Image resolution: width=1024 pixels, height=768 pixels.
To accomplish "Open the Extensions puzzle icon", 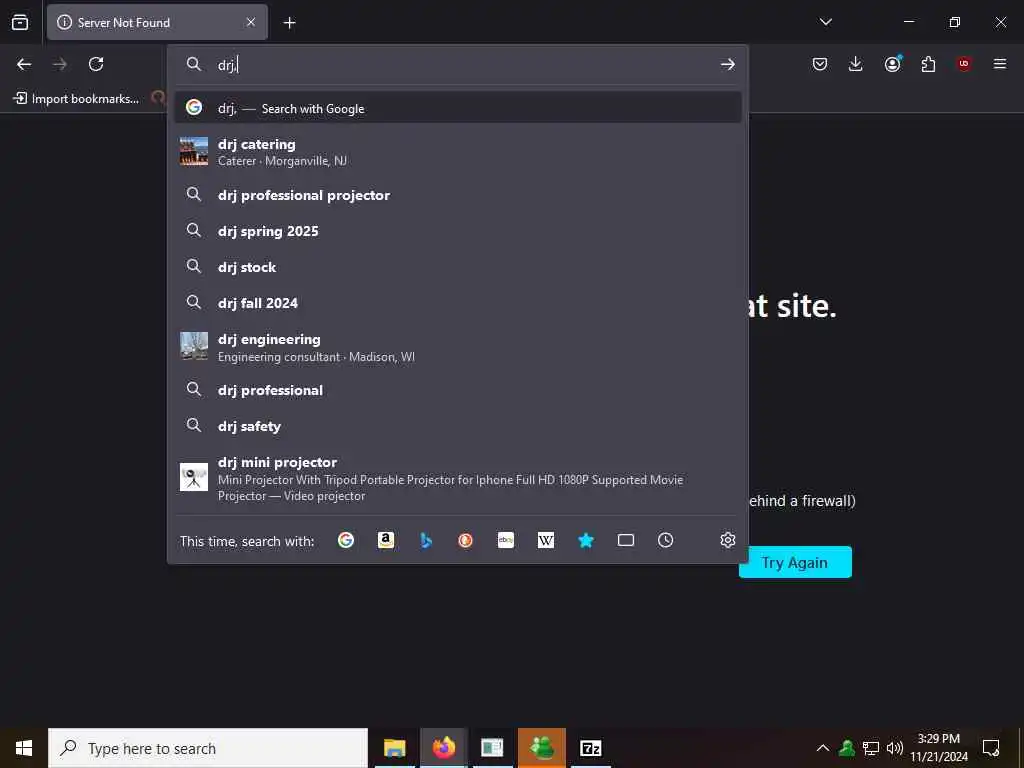I will (x=928, y=64).
